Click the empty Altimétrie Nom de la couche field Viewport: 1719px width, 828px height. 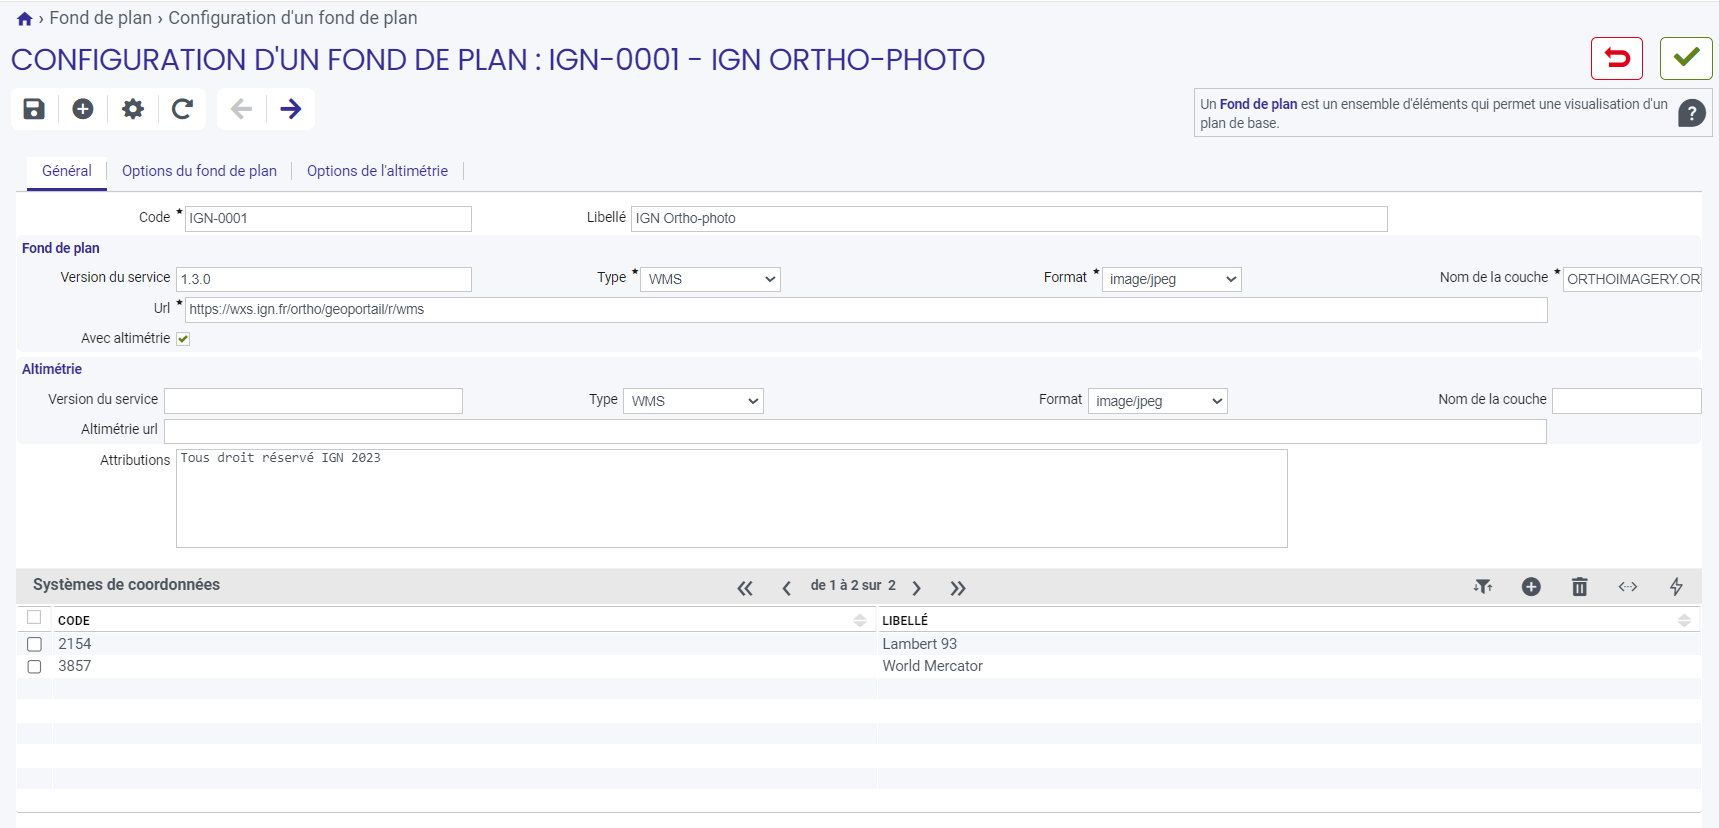click(x=1627, y=401)
